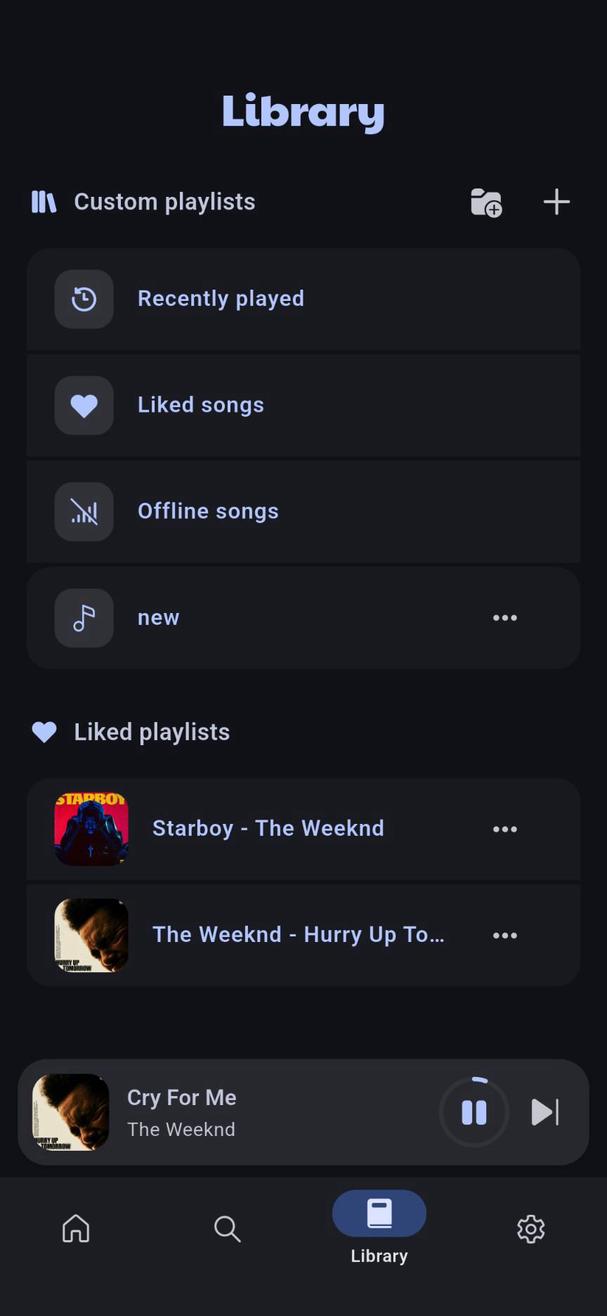Viewport: 607px width, 1316px height.
Task: Add a playlist with the plus icon
Action: click(x=556, y=201)
